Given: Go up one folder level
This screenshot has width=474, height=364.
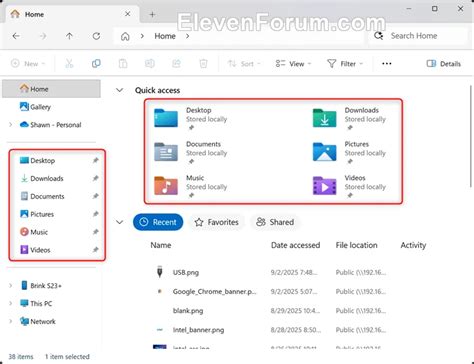Looking at the screenshot, I should click(69, 36).
